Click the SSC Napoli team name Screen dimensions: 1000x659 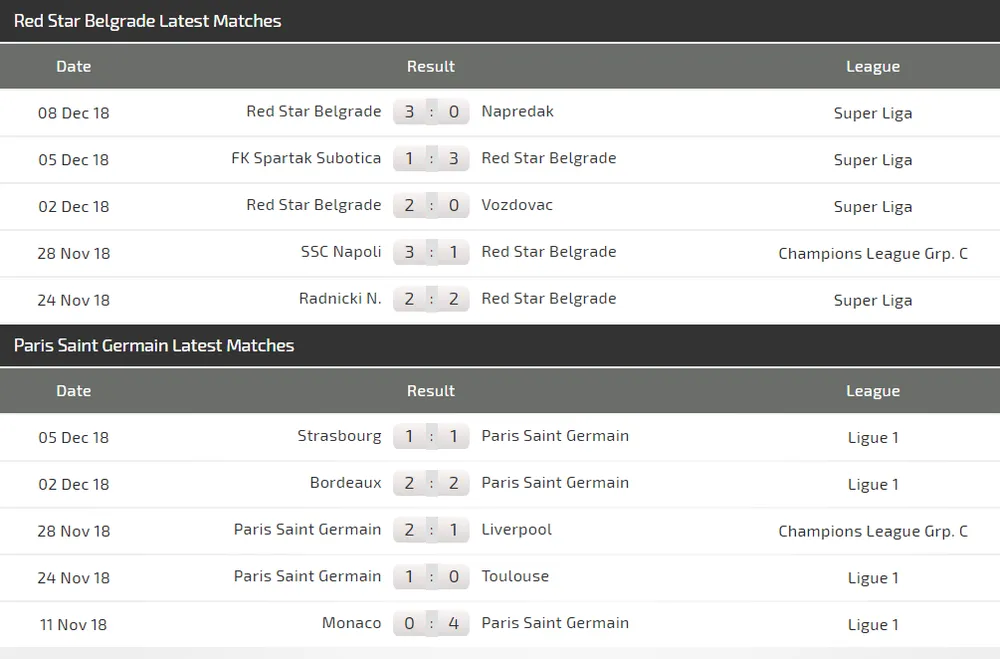pos(341,252)
